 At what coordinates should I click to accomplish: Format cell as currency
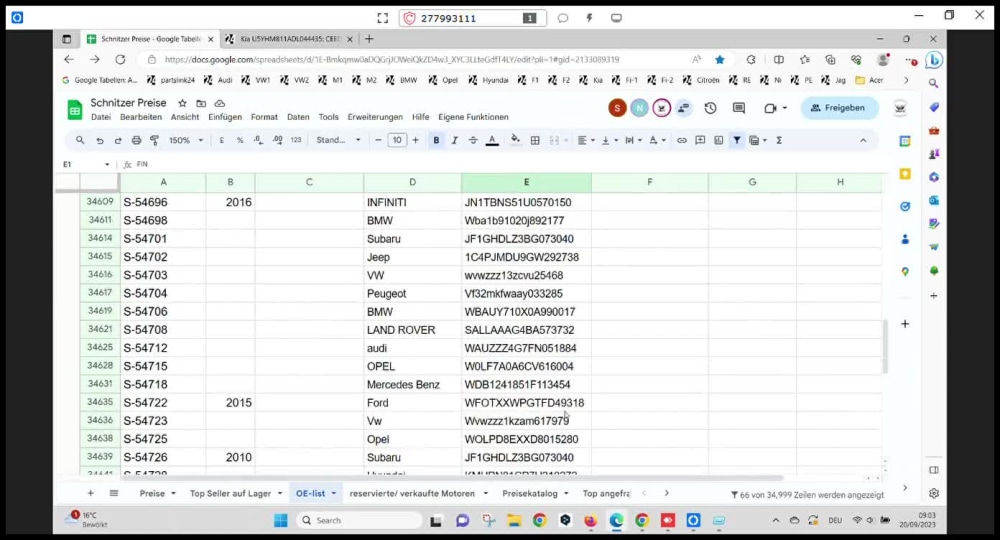click(221, 140)
